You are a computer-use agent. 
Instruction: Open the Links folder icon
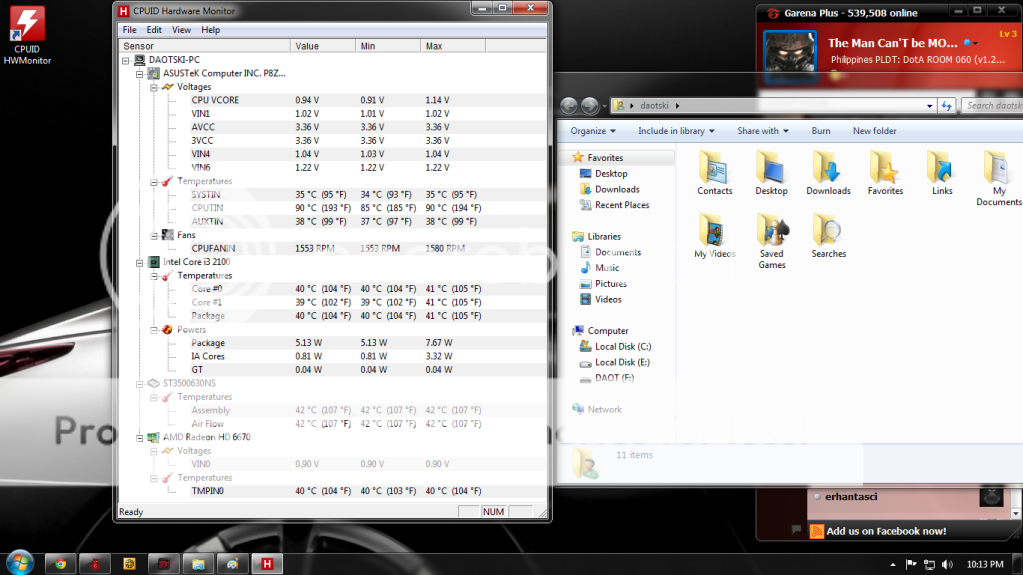pos(941,173)
